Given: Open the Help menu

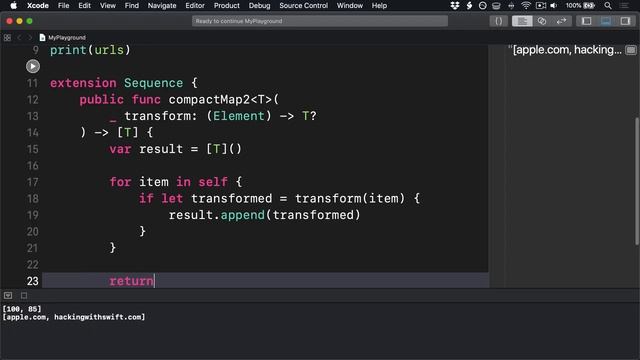Looking at the screenshot, I should (x=379, y=6).
